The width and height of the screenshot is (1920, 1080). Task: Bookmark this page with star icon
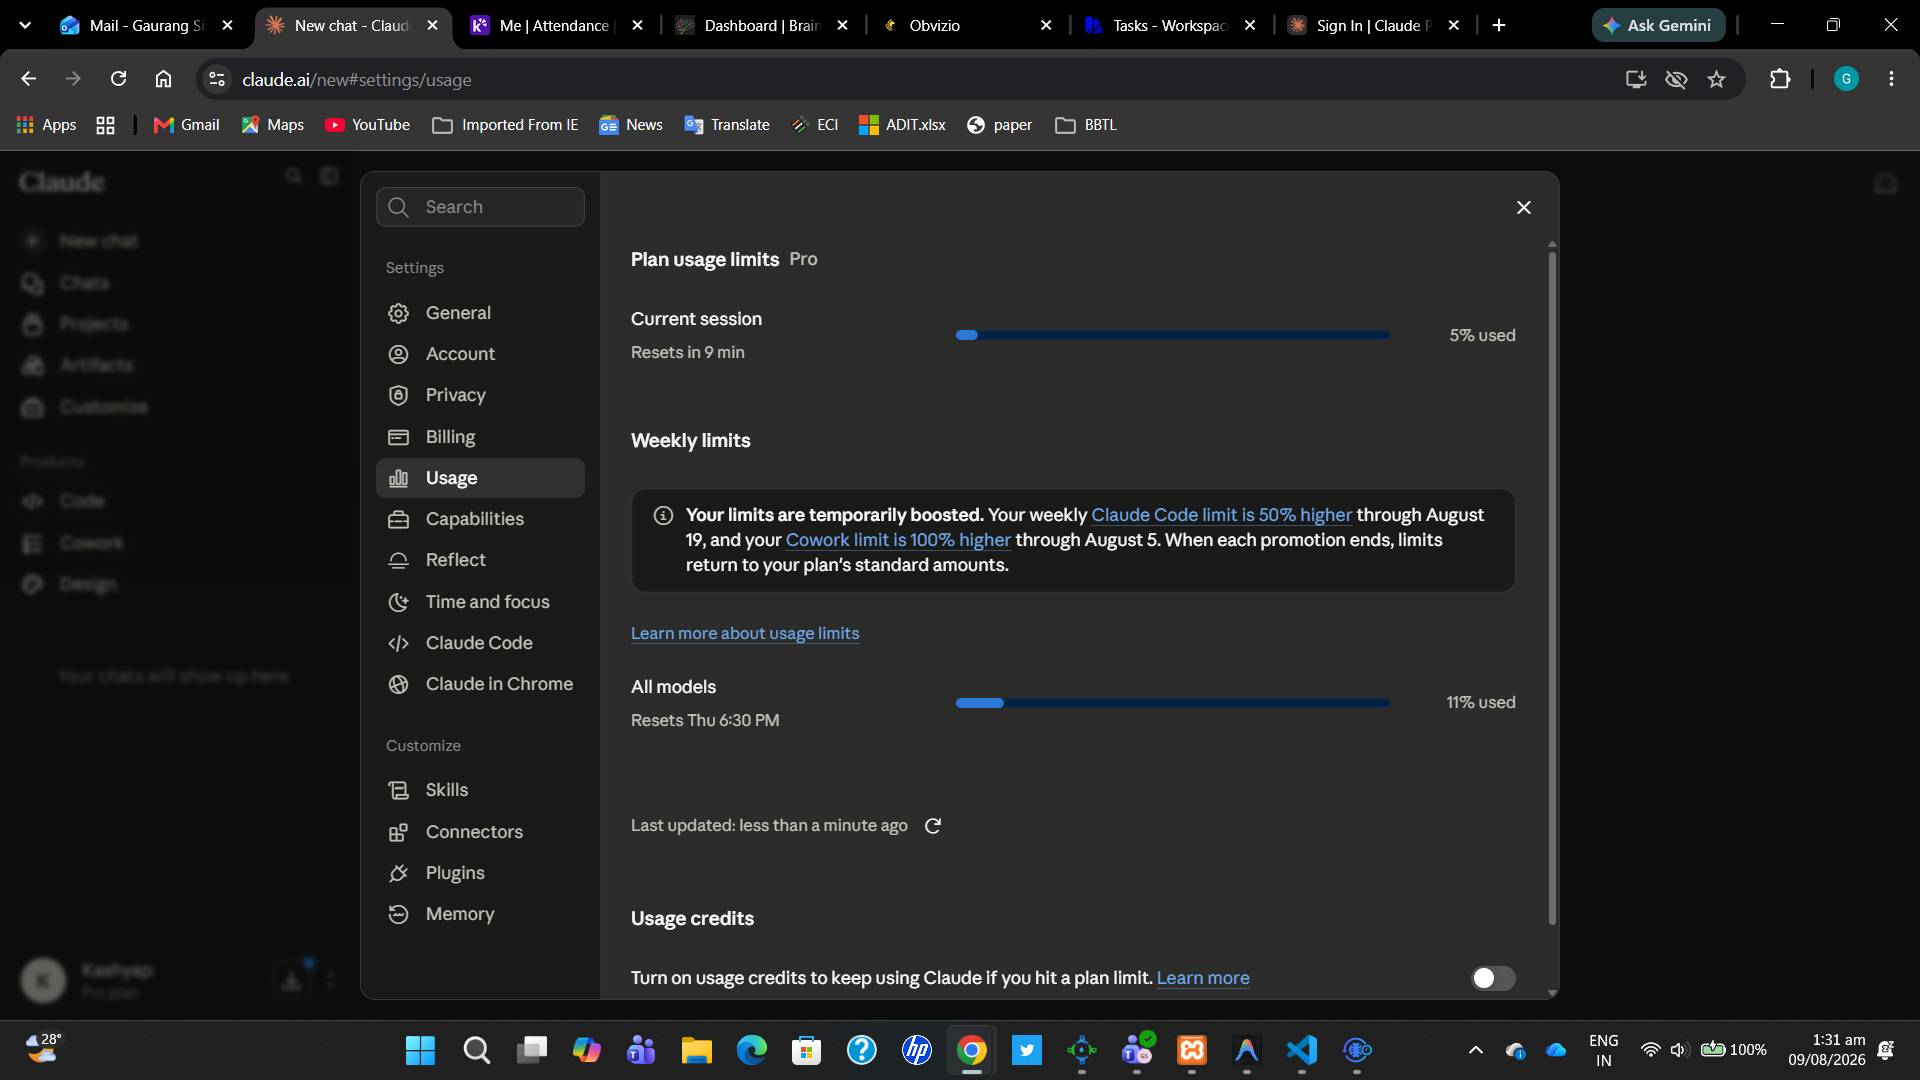click(x=1717, y=79)
